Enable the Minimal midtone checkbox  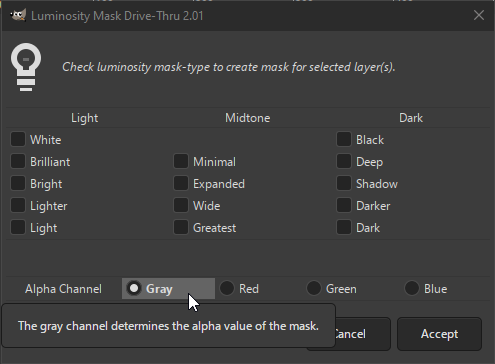tap(181, 161)
